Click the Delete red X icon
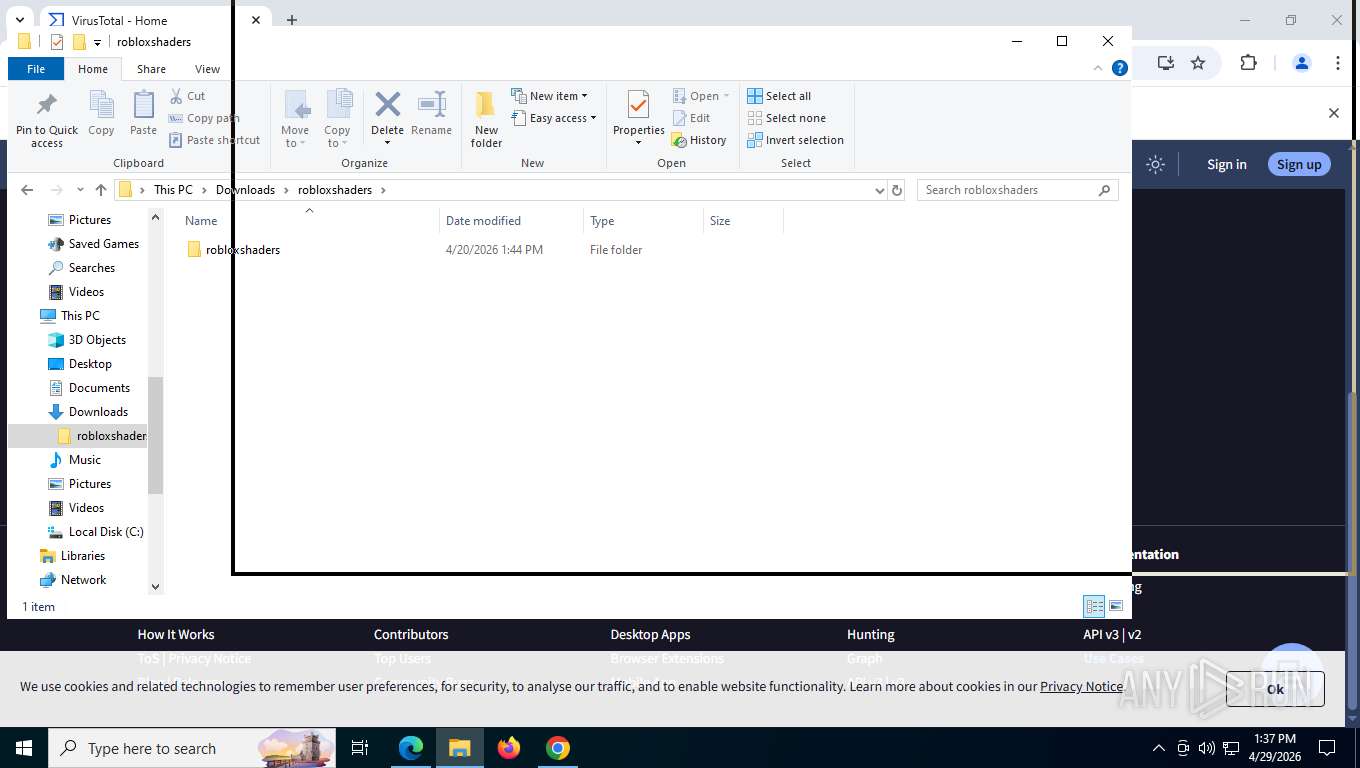The width and height of the screenshot is (1360, 768). [x=387, y=104]
